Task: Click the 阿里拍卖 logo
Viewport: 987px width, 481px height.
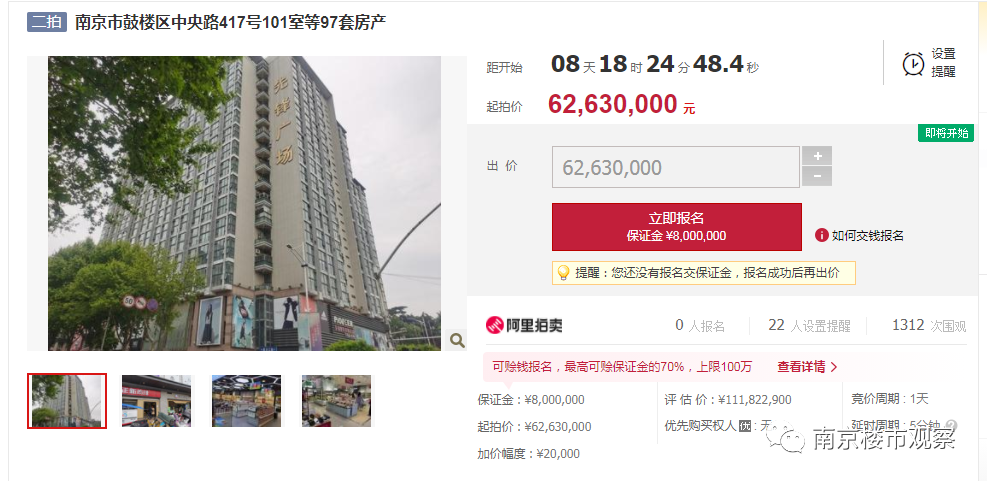Action: [x=524, y=325]
